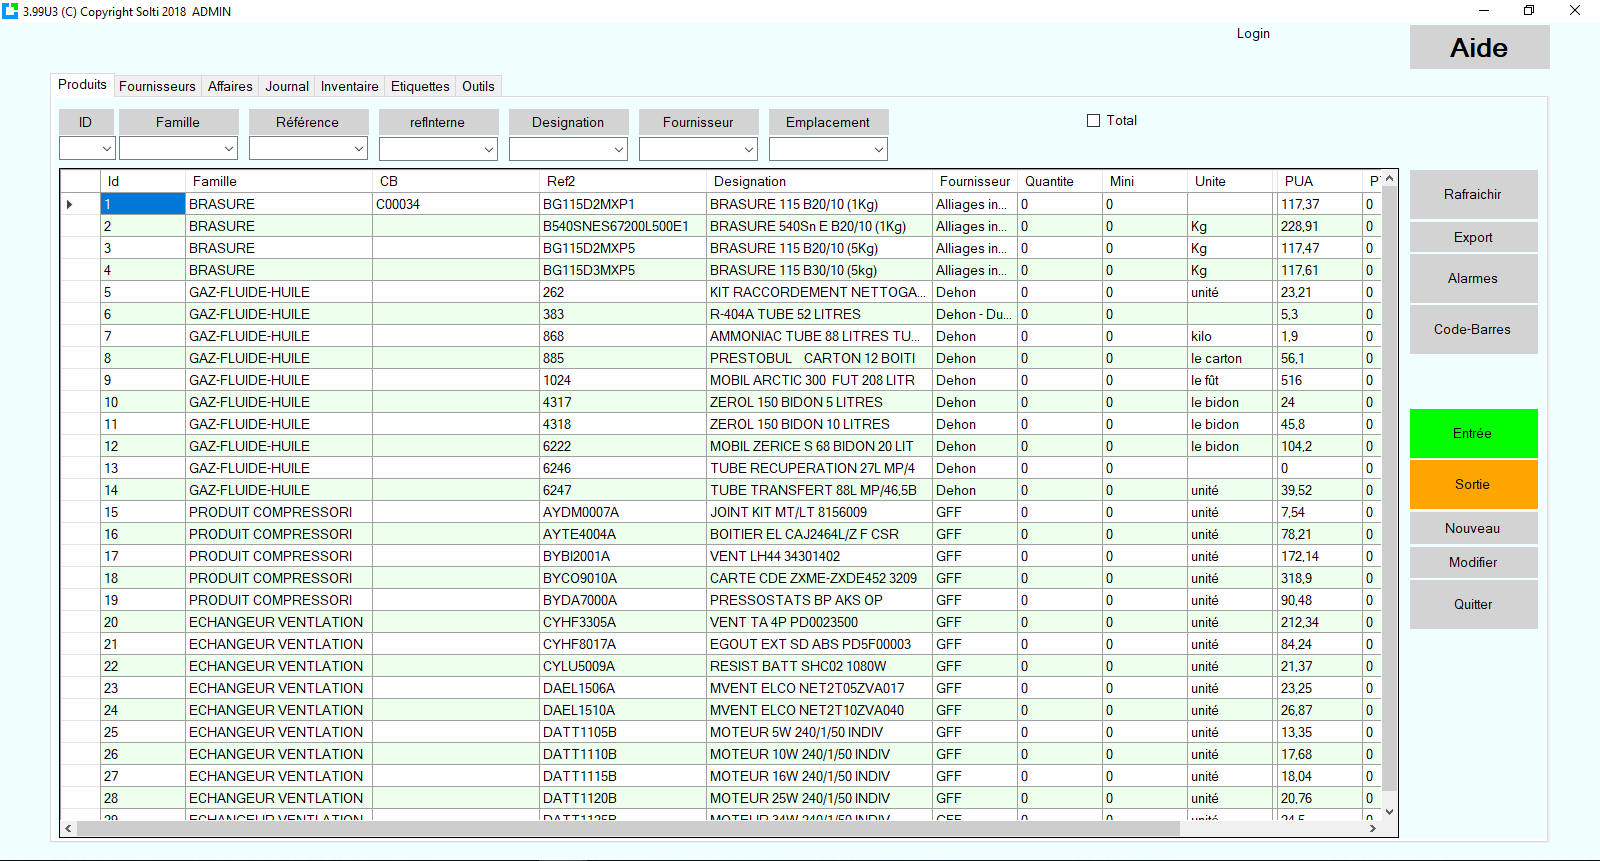
Task: Click the 'le carton' unit cell
Action: [1232, 358]
